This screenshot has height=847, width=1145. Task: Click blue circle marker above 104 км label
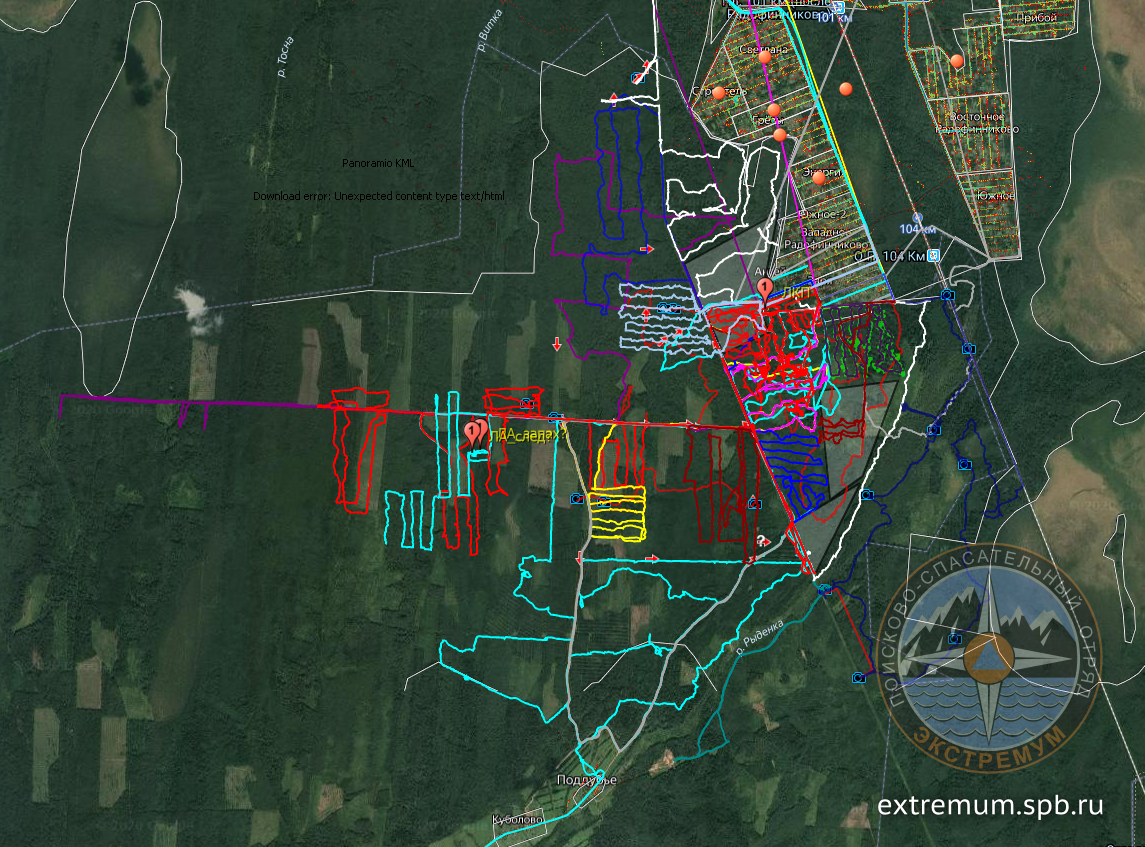[918, 218]
